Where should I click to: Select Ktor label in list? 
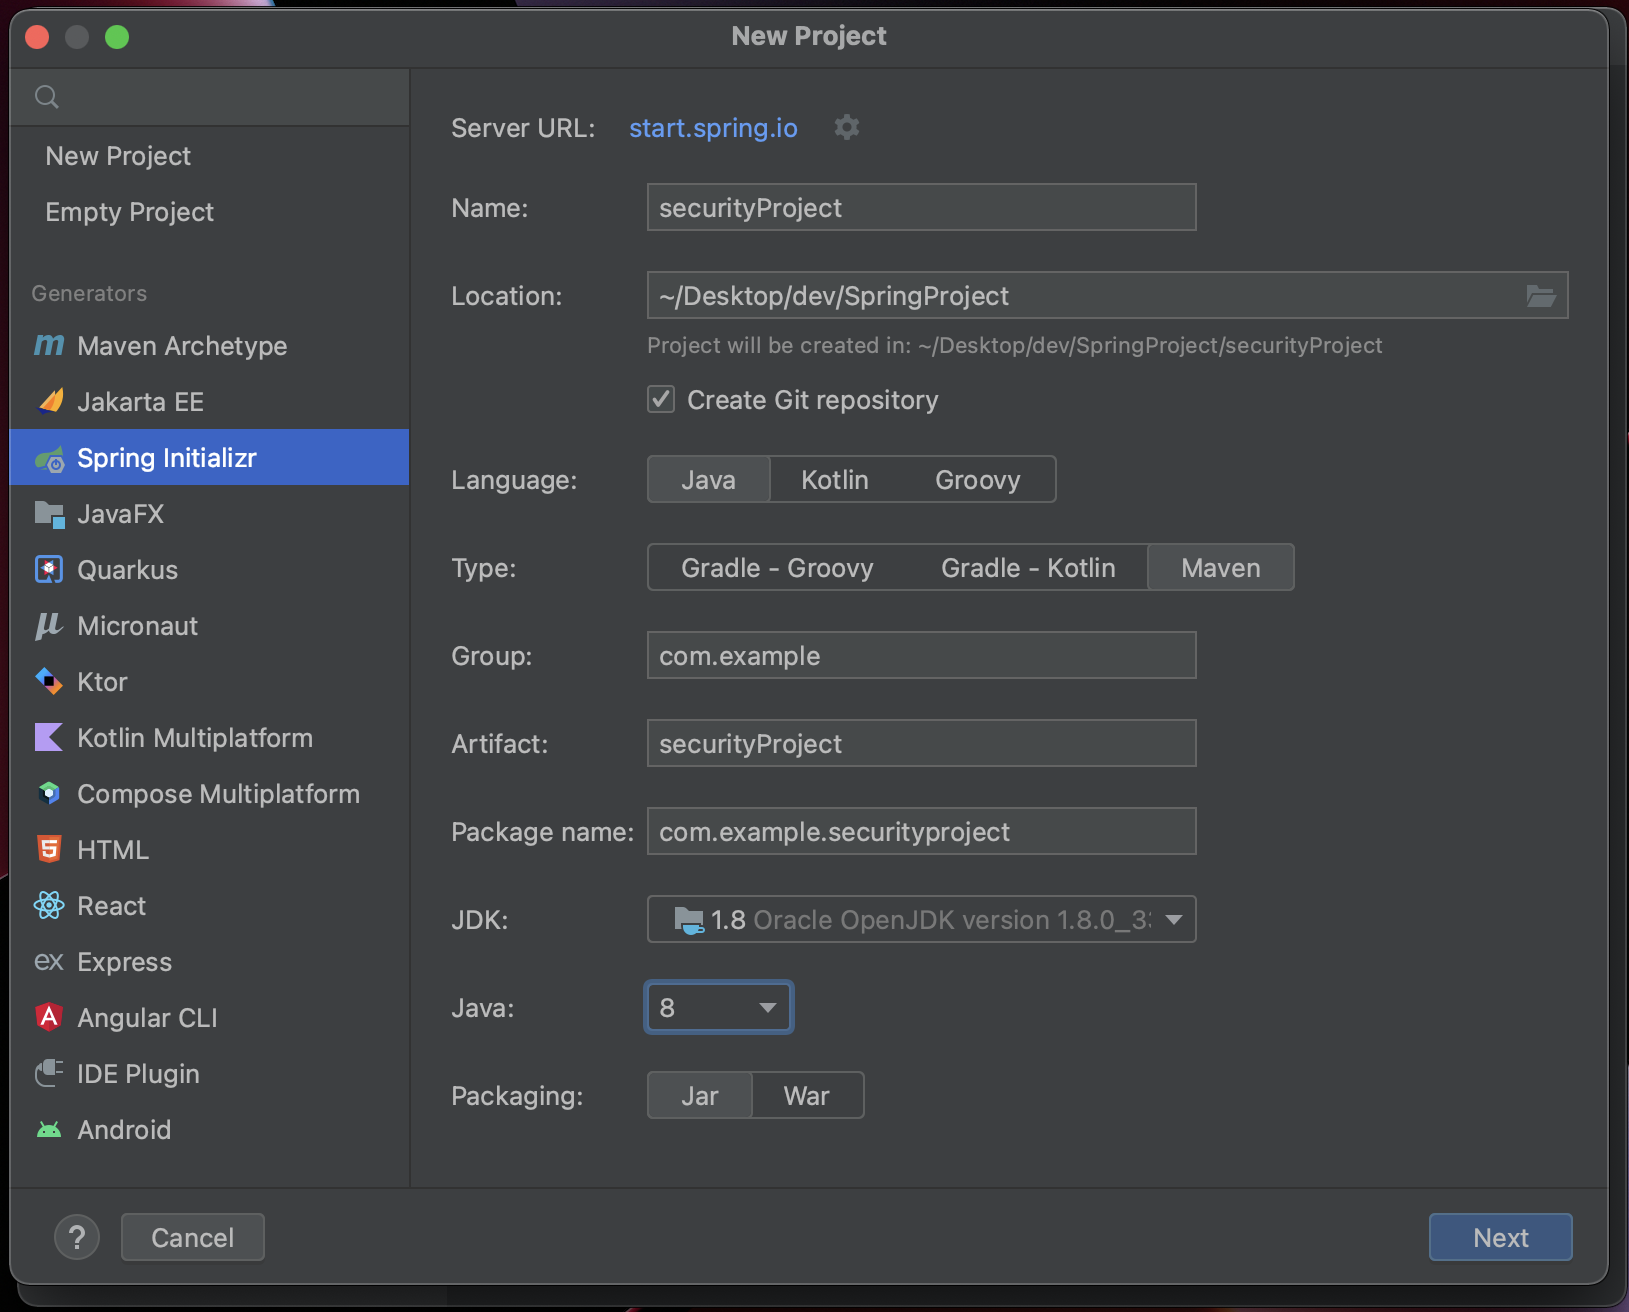coord(103,682)
